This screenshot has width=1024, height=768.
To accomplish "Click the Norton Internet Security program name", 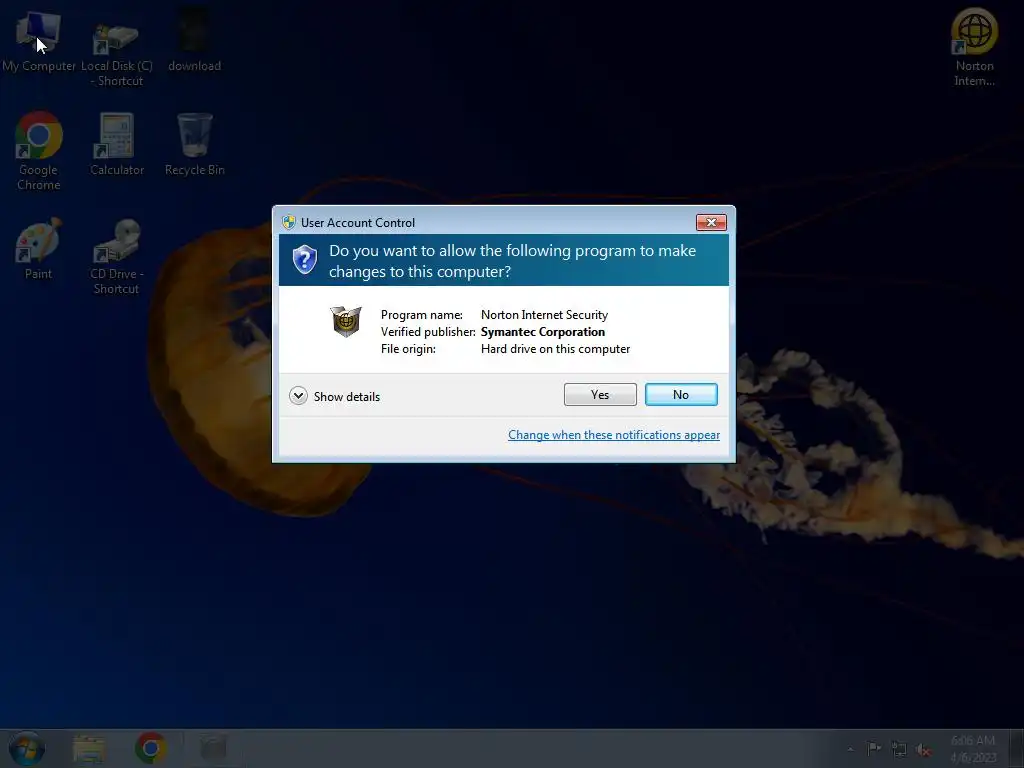I will [x=544, y=315].
